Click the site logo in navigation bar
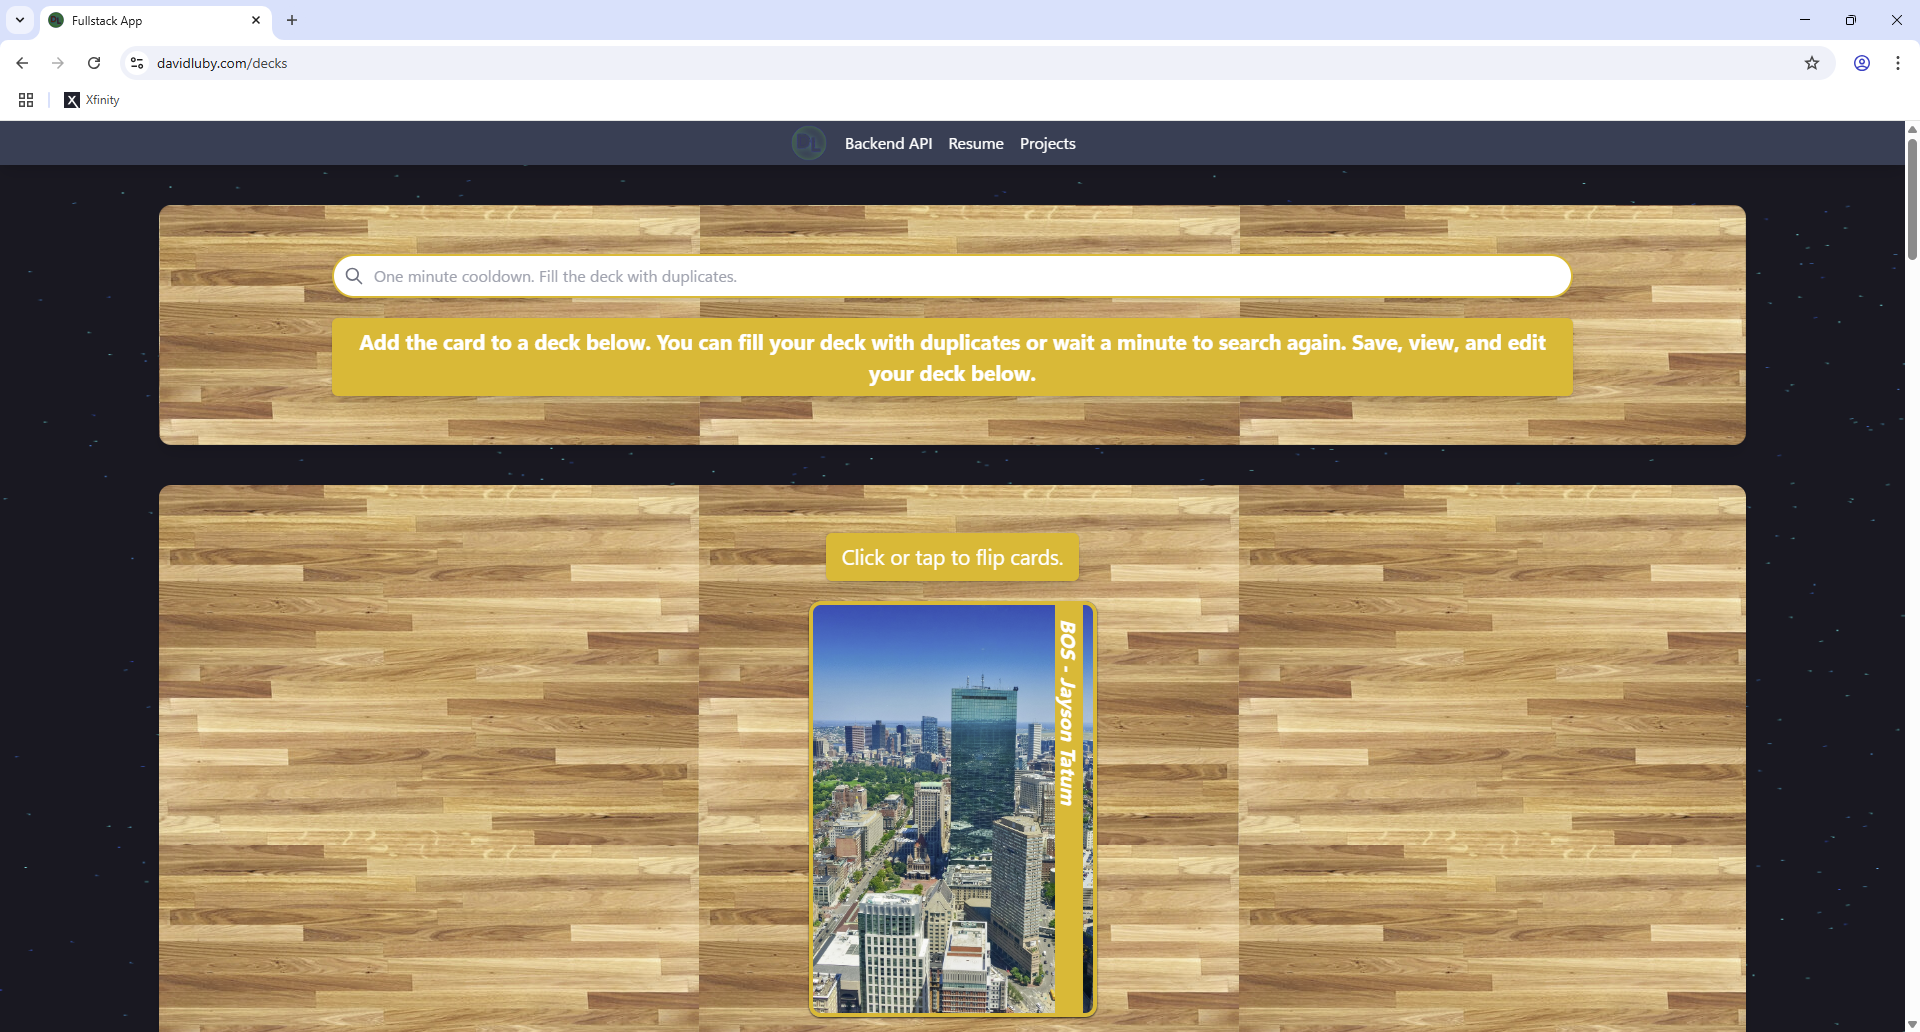The height and width of the screenshot is (1032, 1920). click(808, 143)
